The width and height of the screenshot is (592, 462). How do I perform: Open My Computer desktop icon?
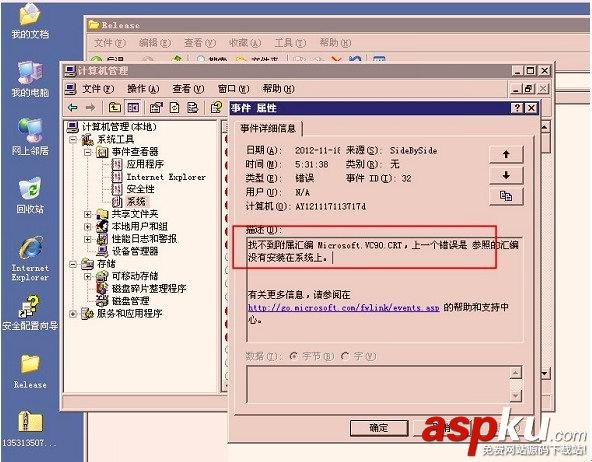tap(30, 79)
